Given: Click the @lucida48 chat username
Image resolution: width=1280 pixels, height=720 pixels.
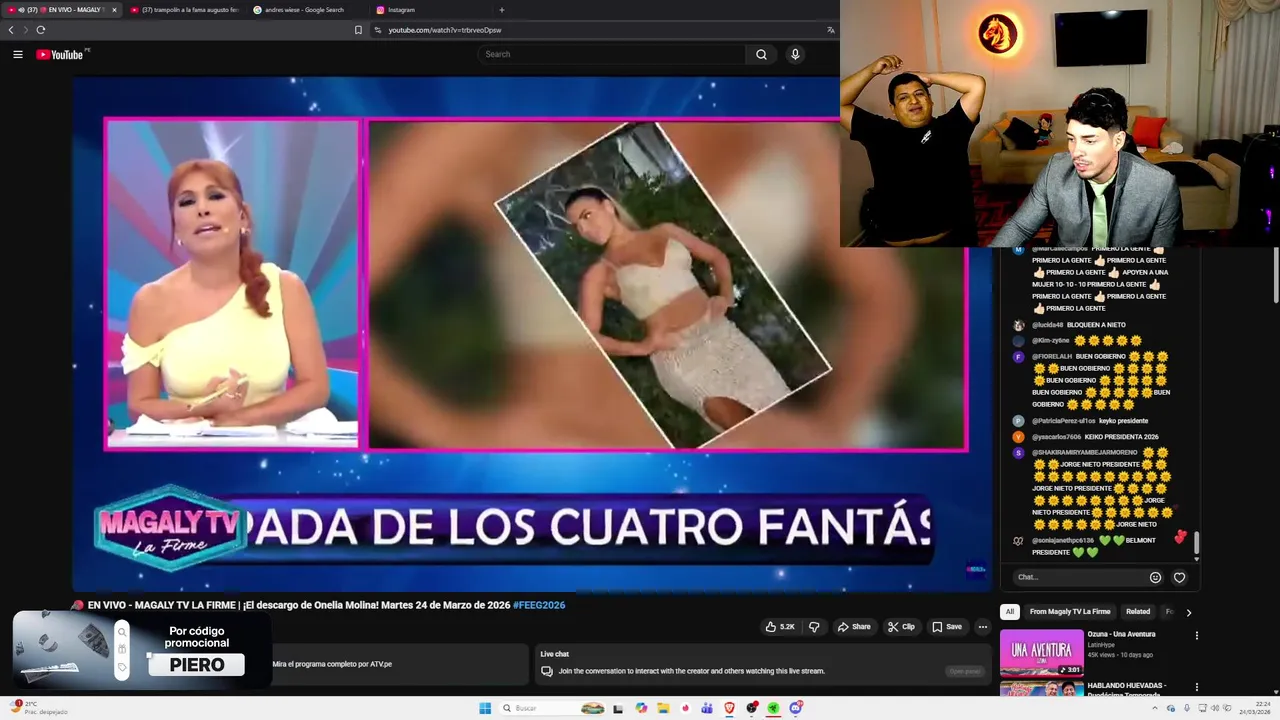Looking at the screenshot, I should pyautogui.click(x=1050, y=325).
